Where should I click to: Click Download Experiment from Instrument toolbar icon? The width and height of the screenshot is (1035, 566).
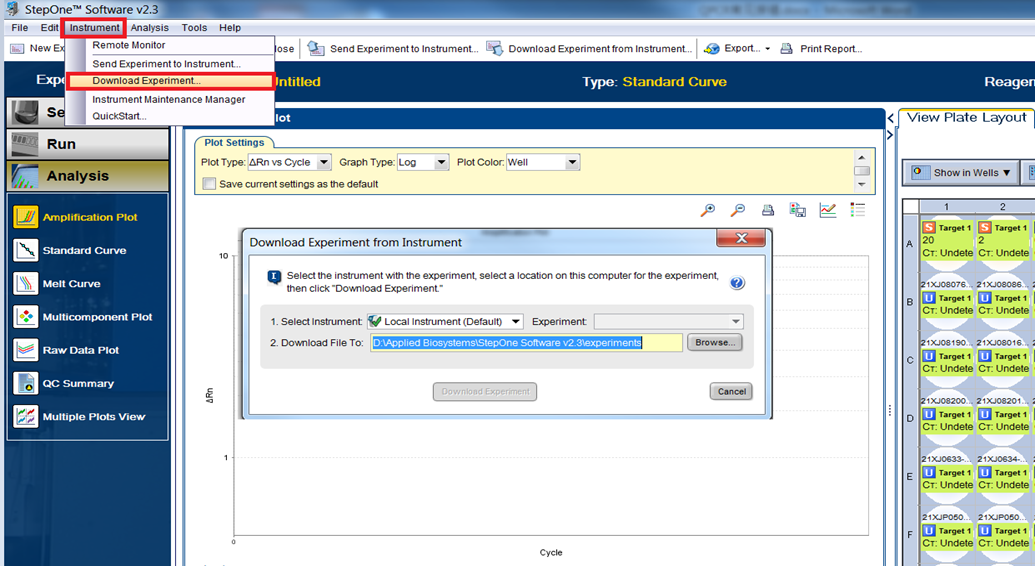click(494, 48)
